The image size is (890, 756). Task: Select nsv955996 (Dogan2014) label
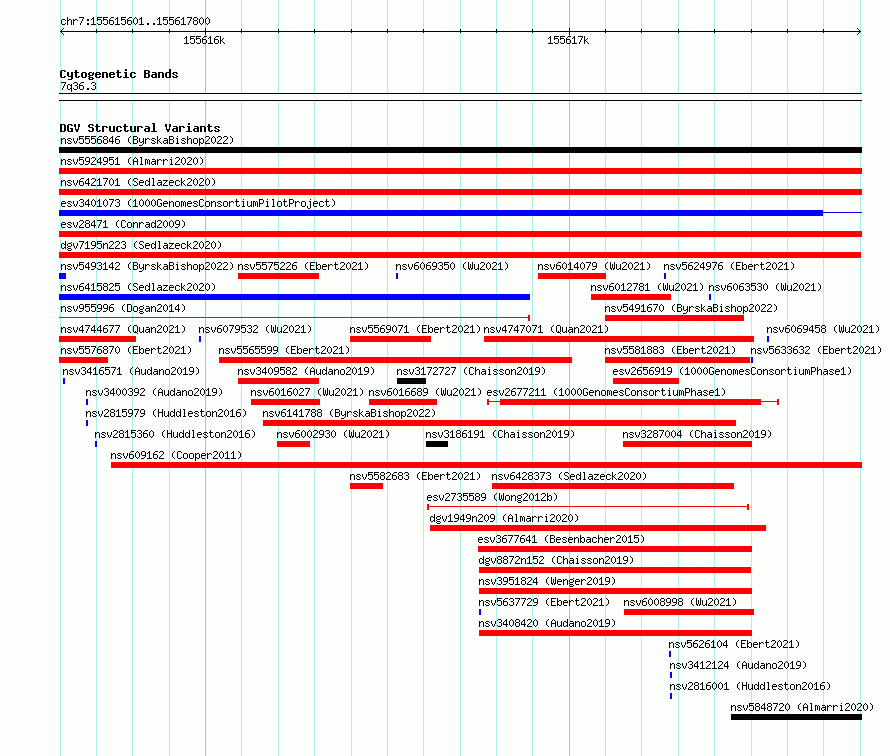point(123,308)
